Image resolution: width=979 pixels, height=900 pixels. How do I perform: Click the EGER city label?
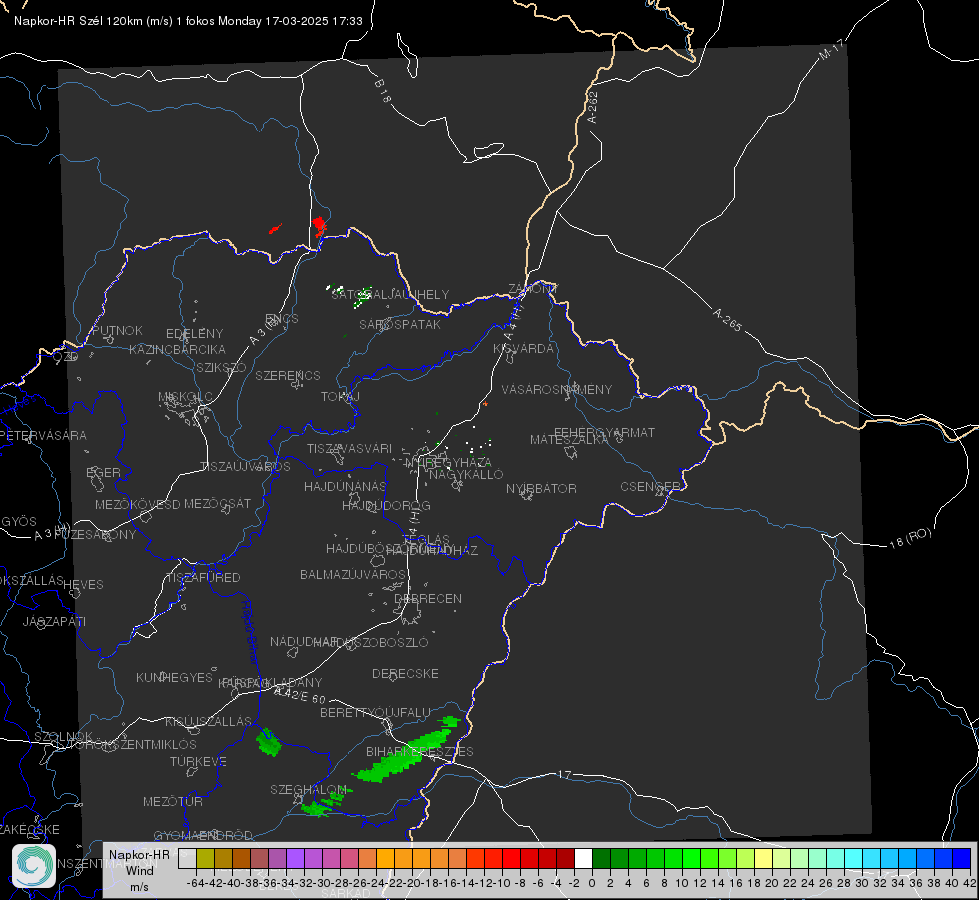104,472
